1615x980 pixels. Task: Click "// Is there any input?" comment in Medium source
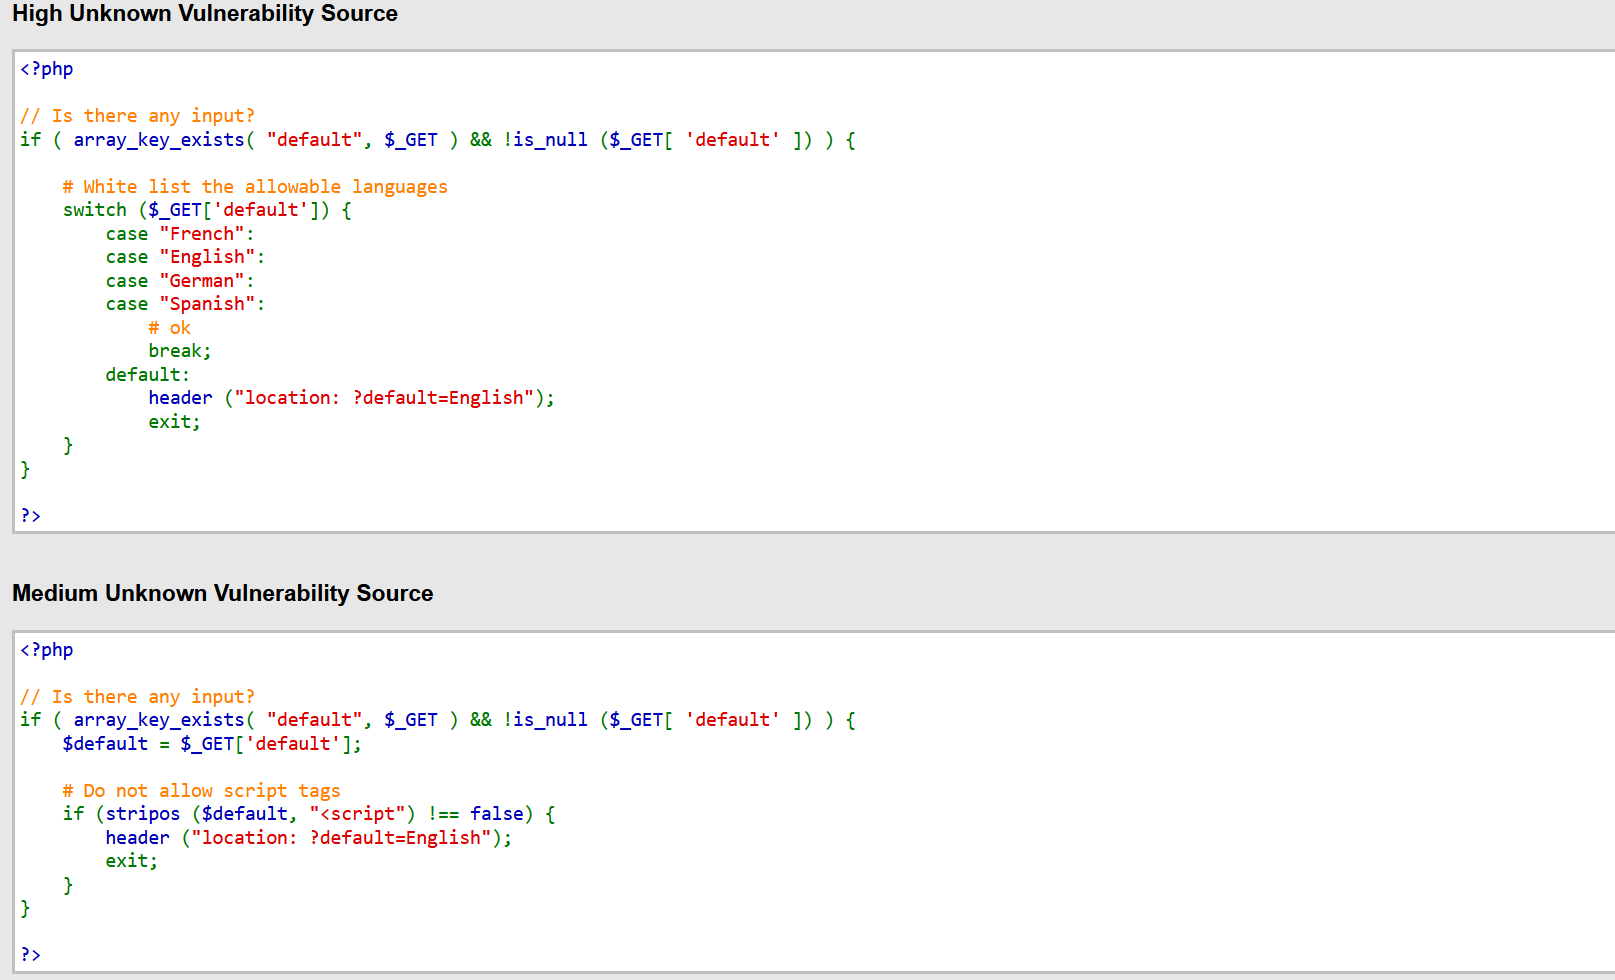click(138, 697)
